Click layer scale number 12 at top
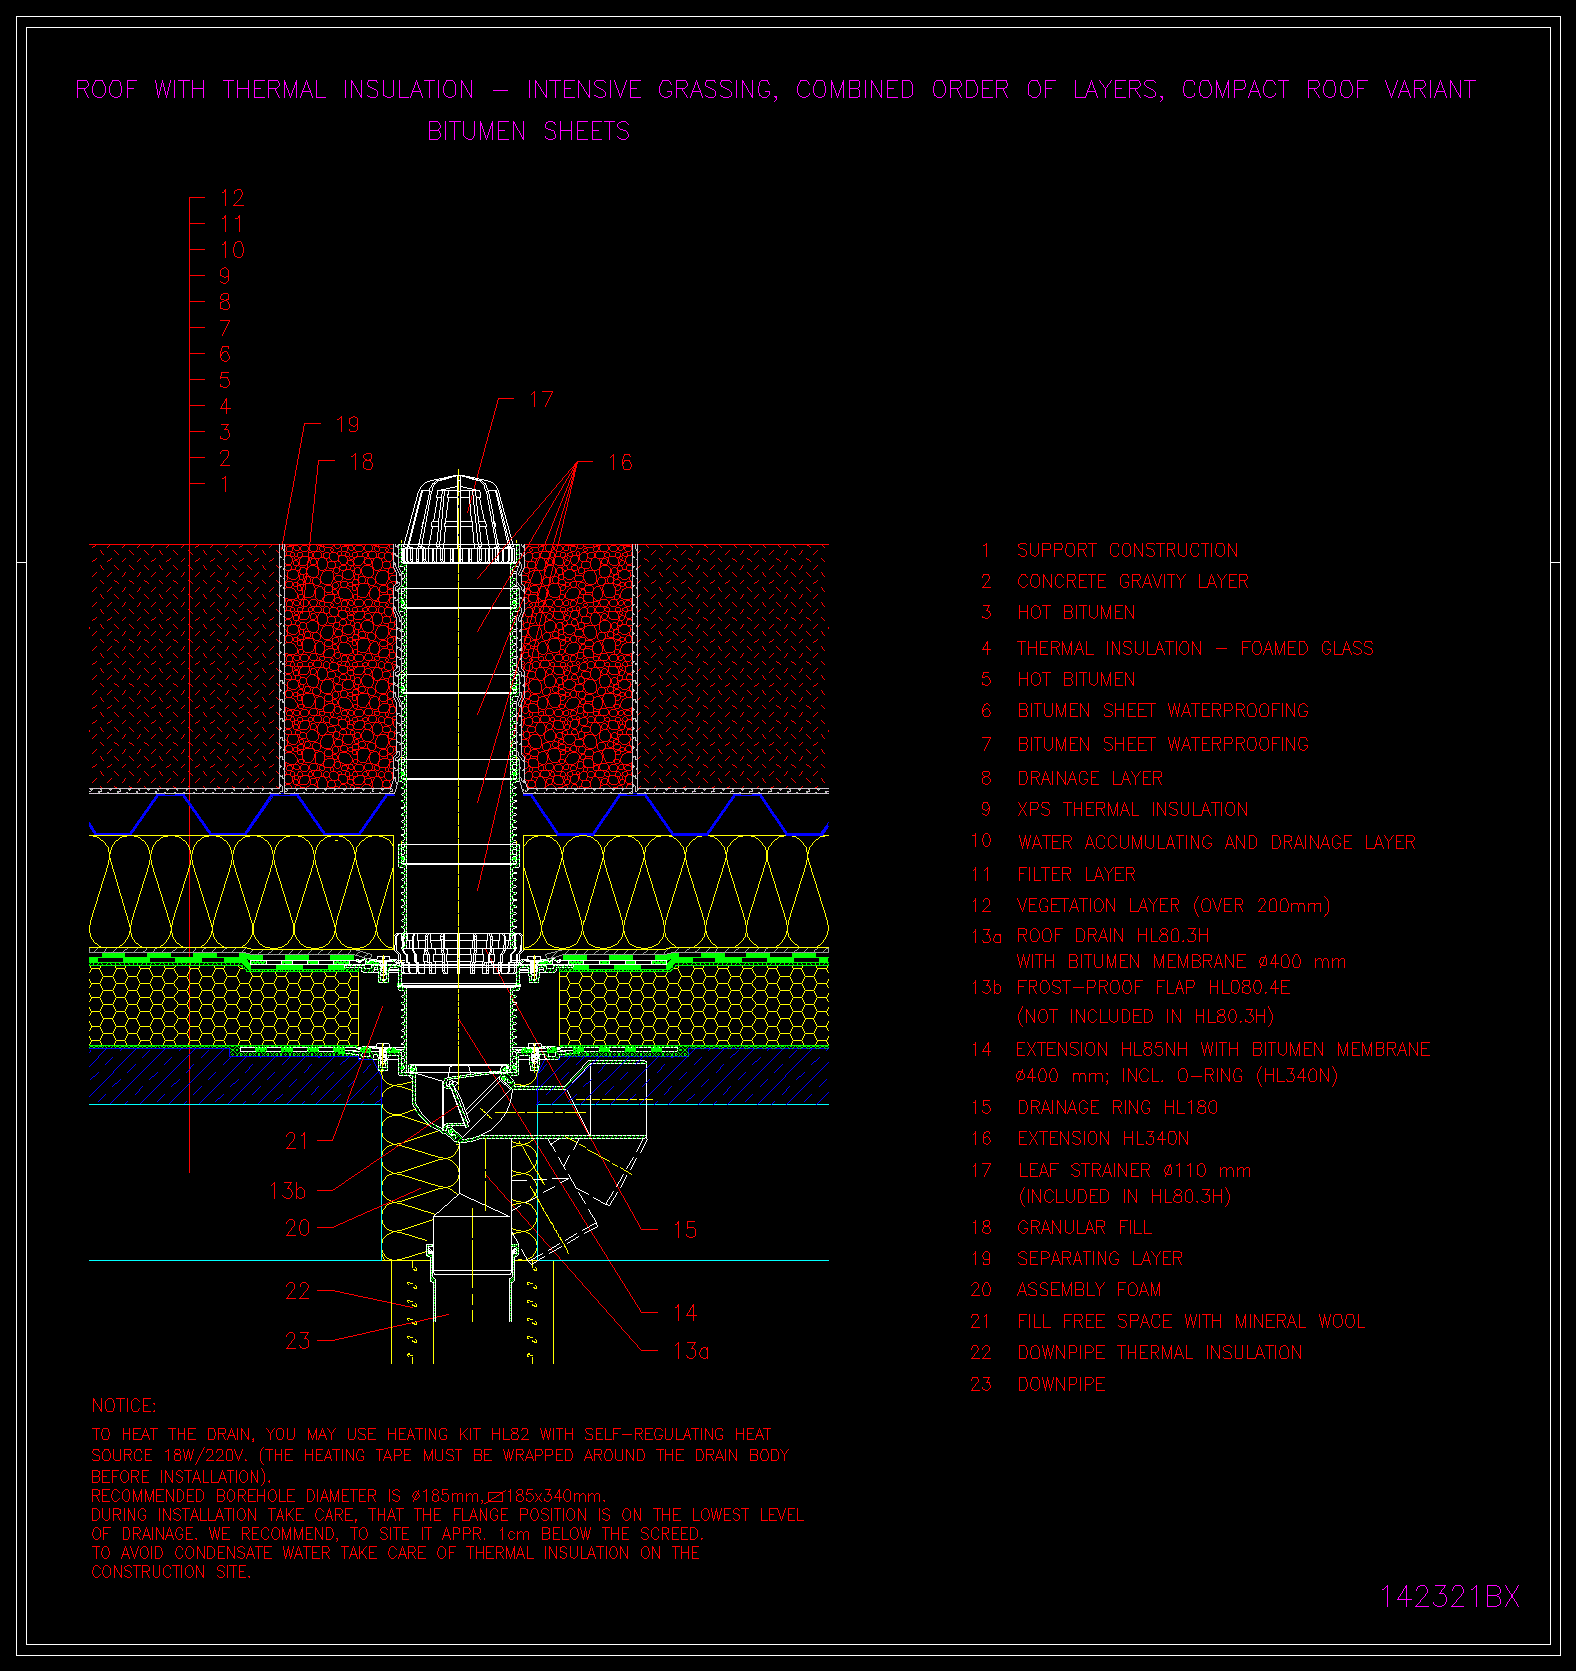 click(232, 198)
